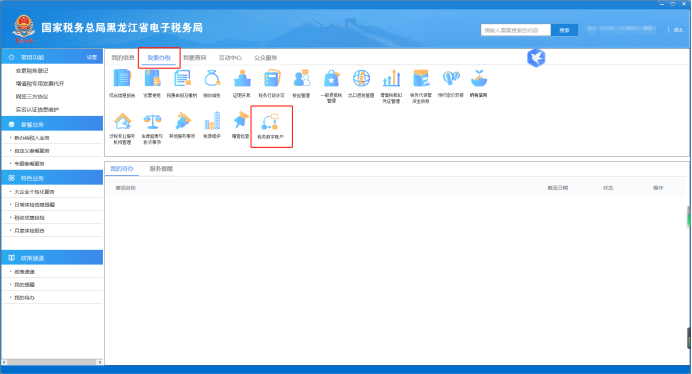Open 税务行政许可 notebook icon
Image resolution: width=692 pixels, height=374 pixels.
coord(272,79)
